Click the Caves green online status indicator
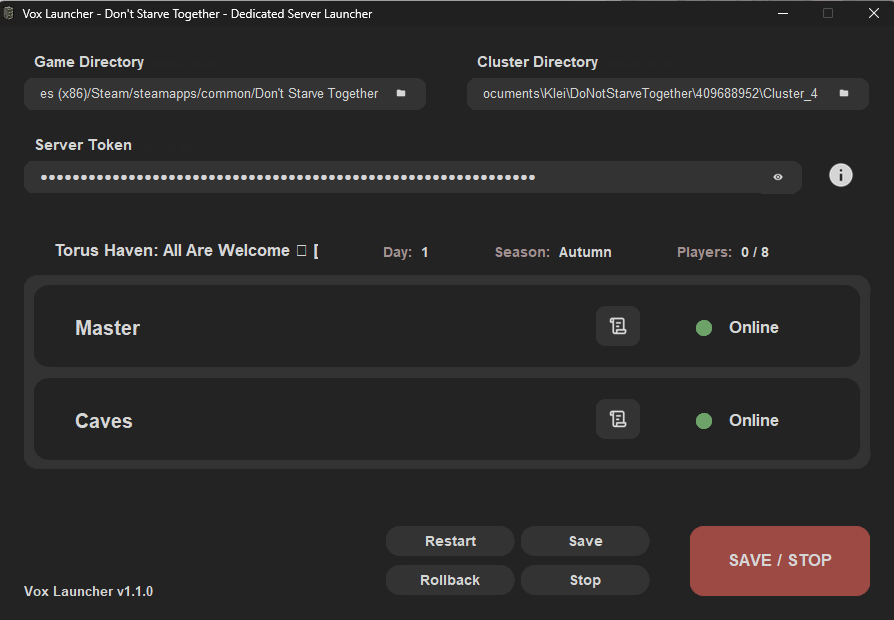Screen dimensions: 894x620 [x=704, y=421]
